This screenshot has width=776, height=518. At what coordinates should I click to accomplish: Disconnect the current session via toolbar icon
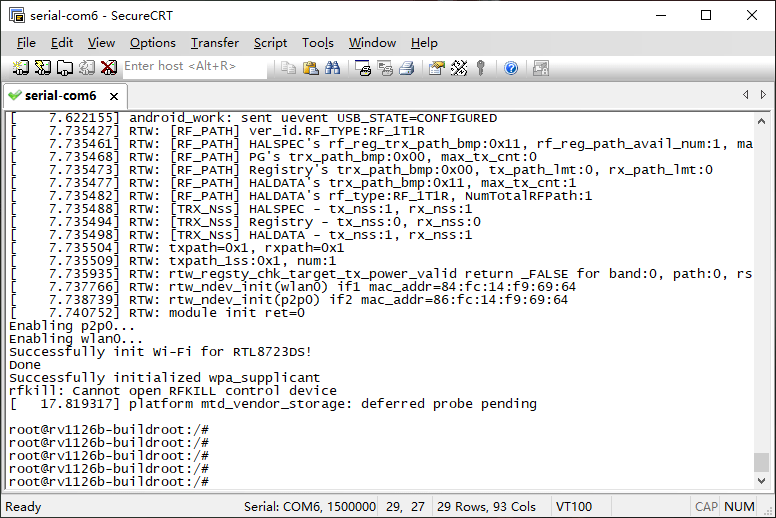(x=109, y=68)
